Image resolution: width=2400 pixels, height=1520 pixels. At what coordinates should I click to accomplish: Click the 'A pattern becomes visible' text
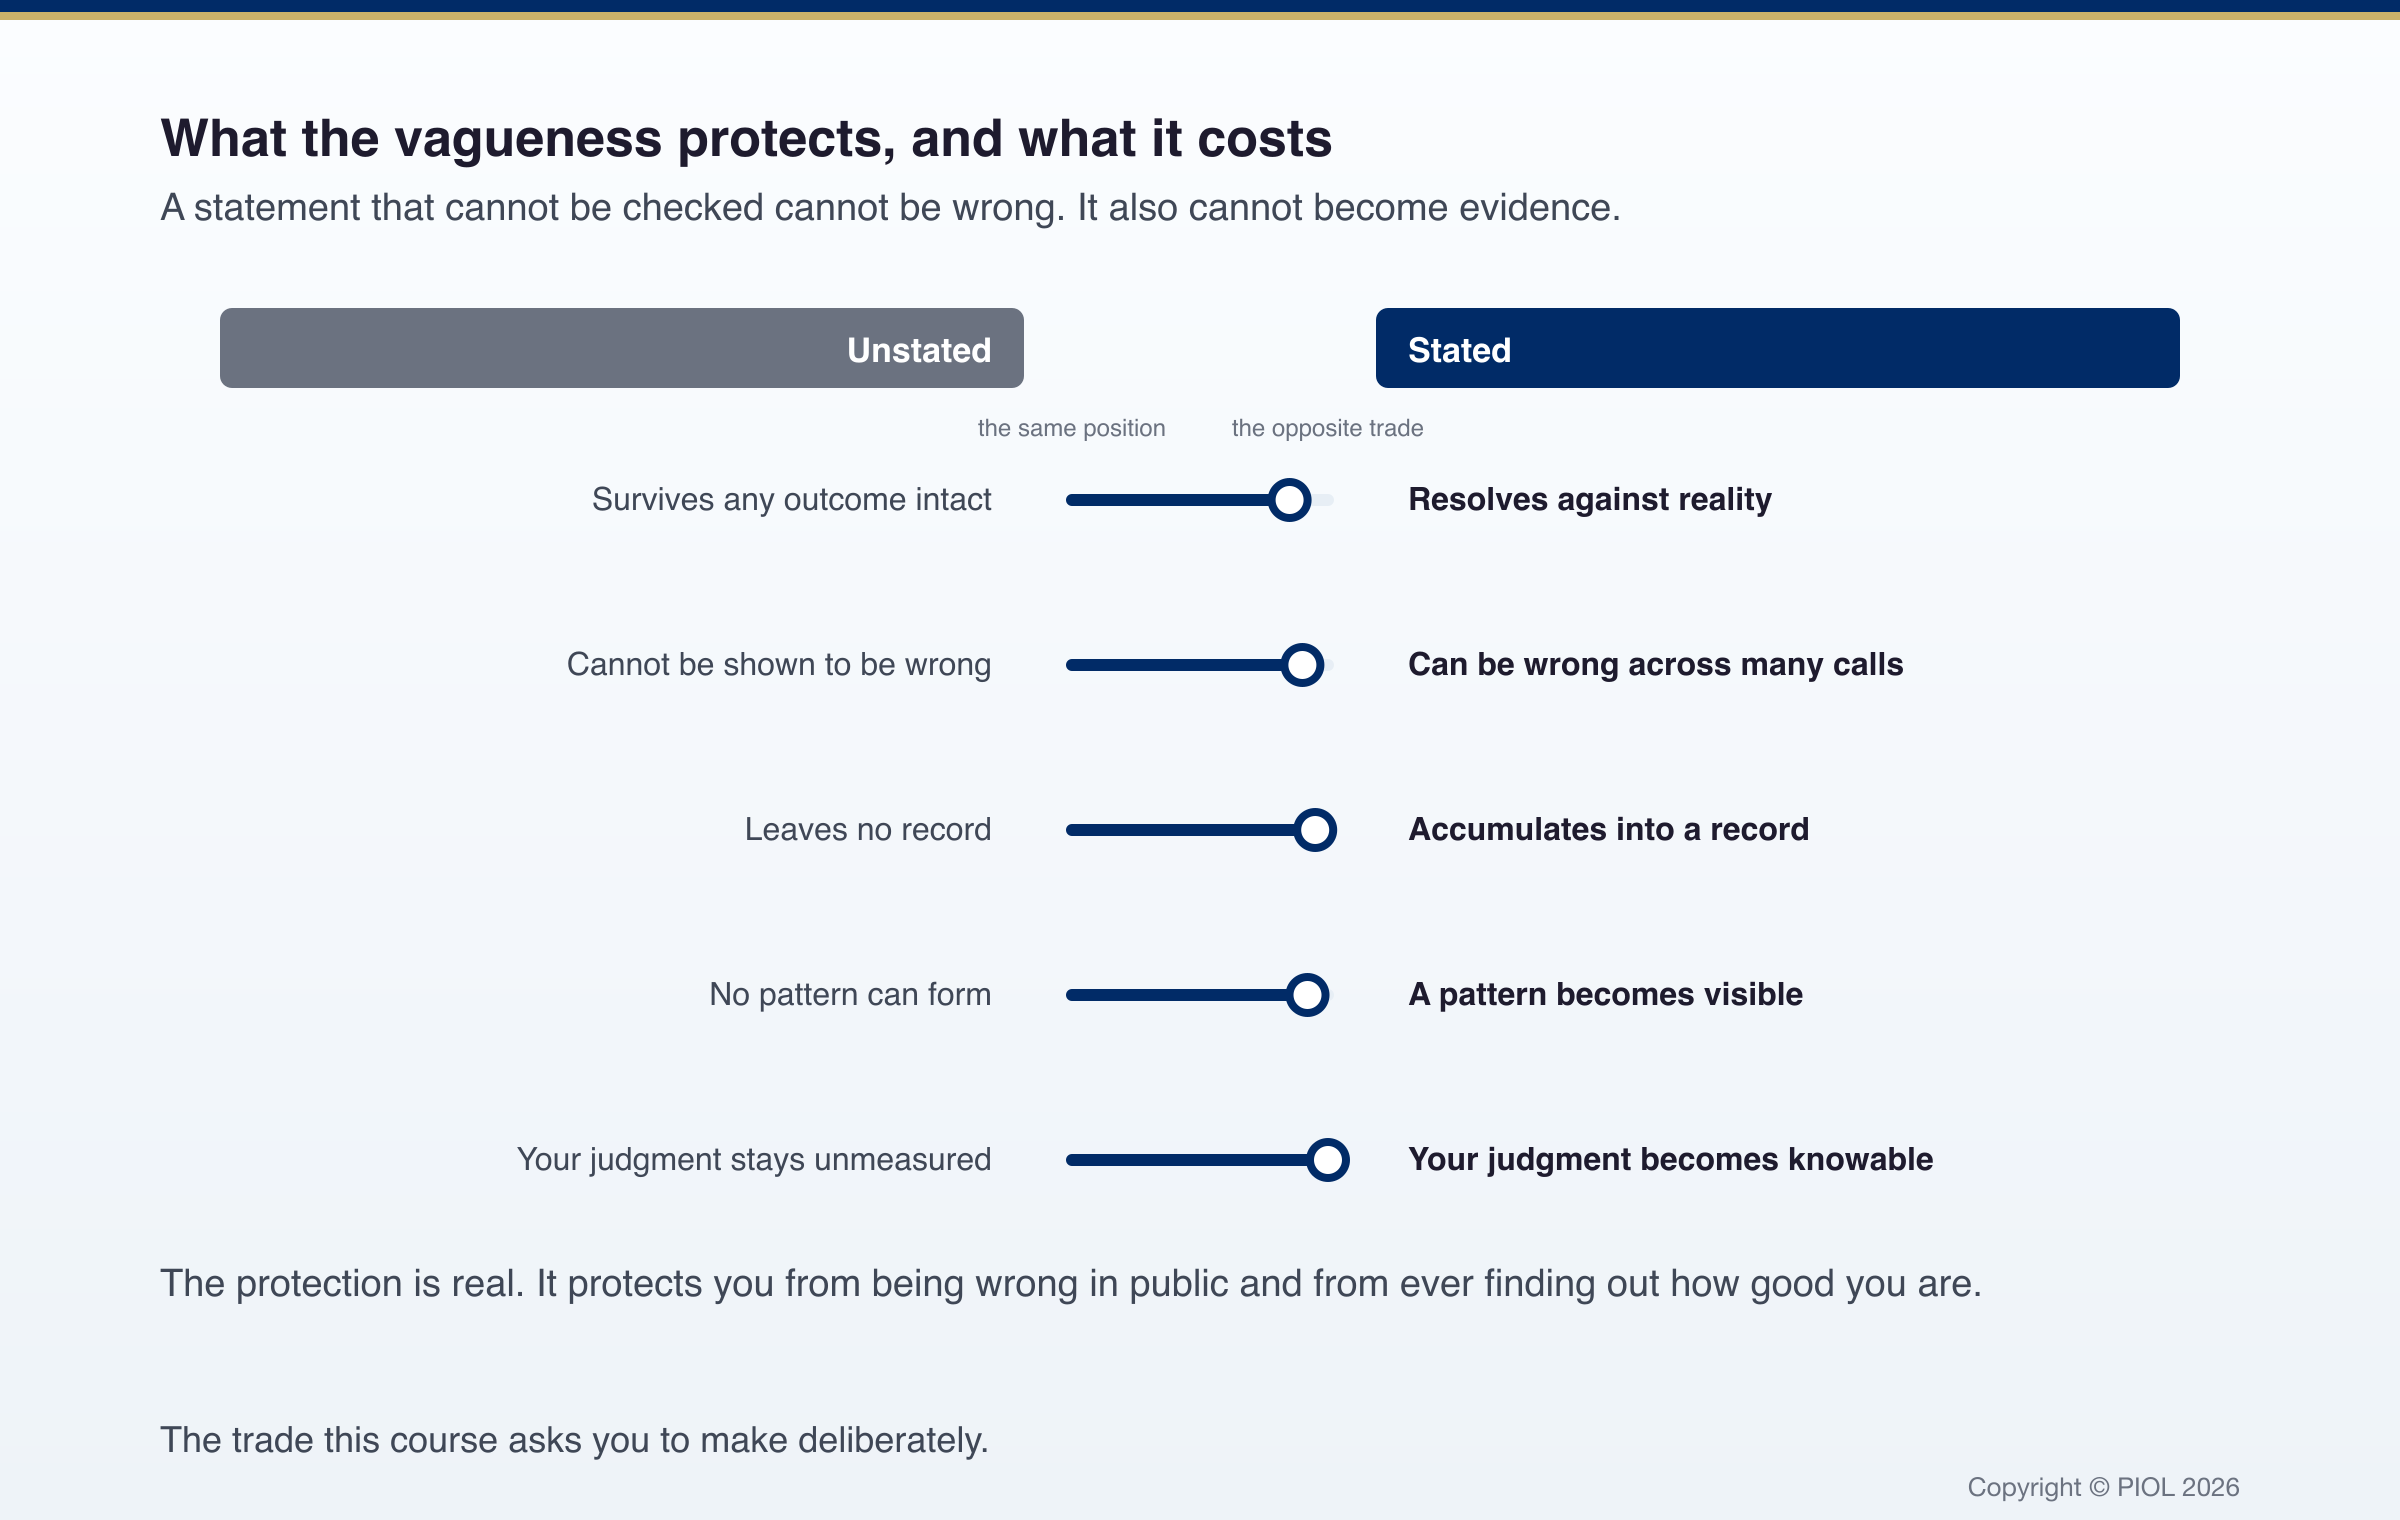tap(1605, 994)
